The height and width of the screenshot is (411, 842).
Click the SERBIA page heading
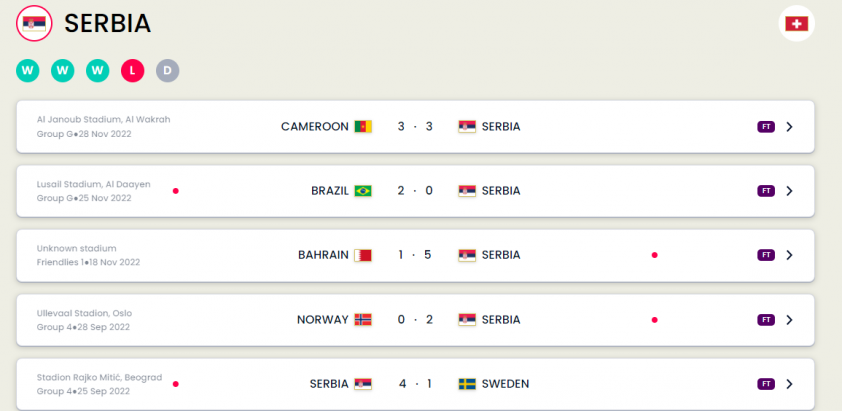pyautogui.click(x=107, y=24)
